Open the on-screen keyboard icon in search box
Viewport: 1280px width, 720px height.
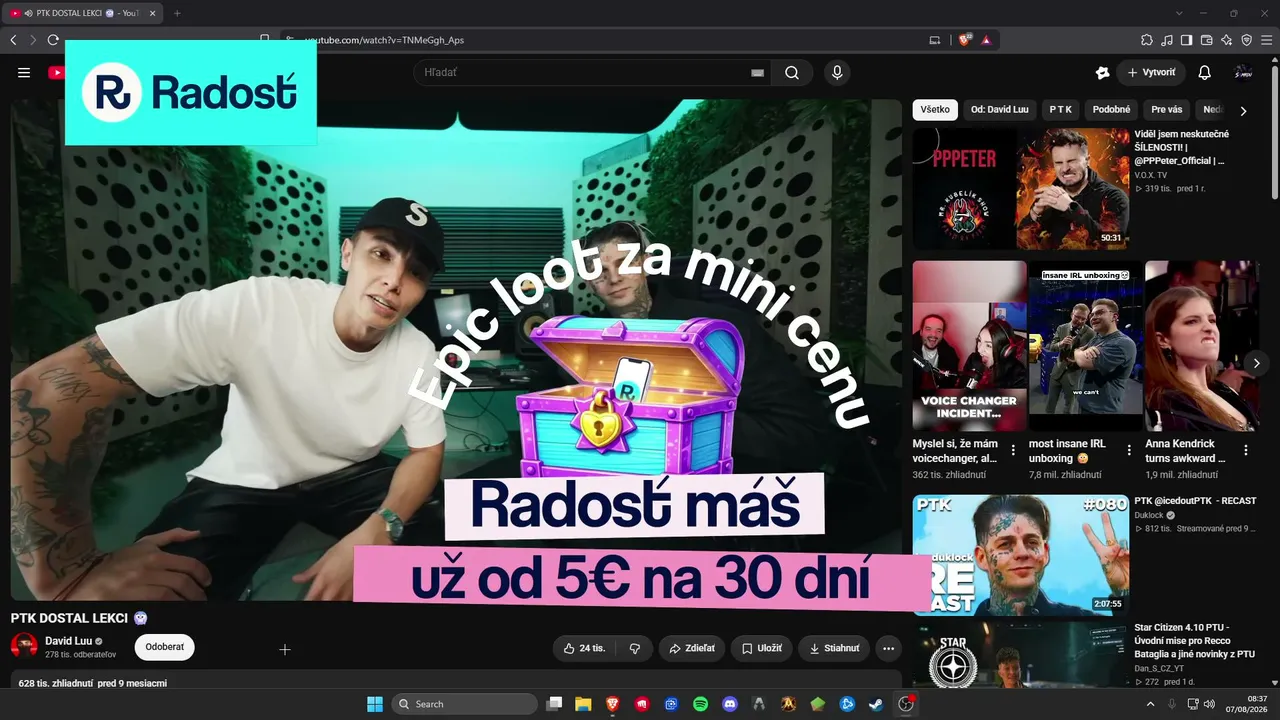pos(757,73)
